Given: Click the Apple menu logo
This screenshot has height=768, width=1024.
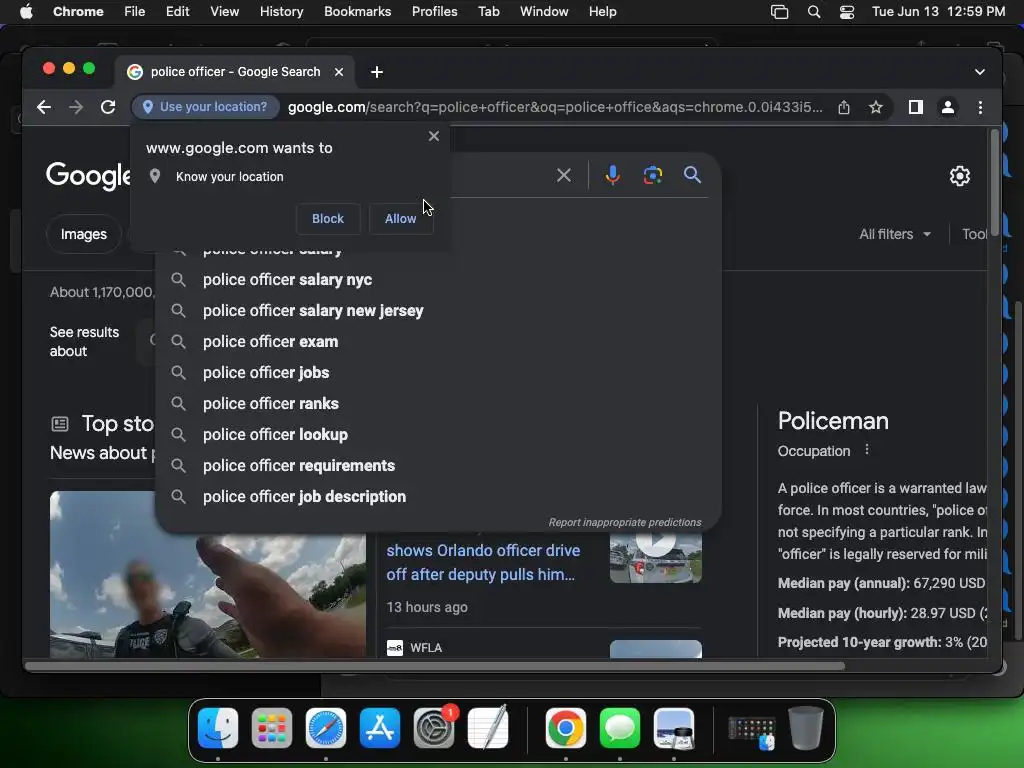Looking at the screenshot, I should point(26,12).
